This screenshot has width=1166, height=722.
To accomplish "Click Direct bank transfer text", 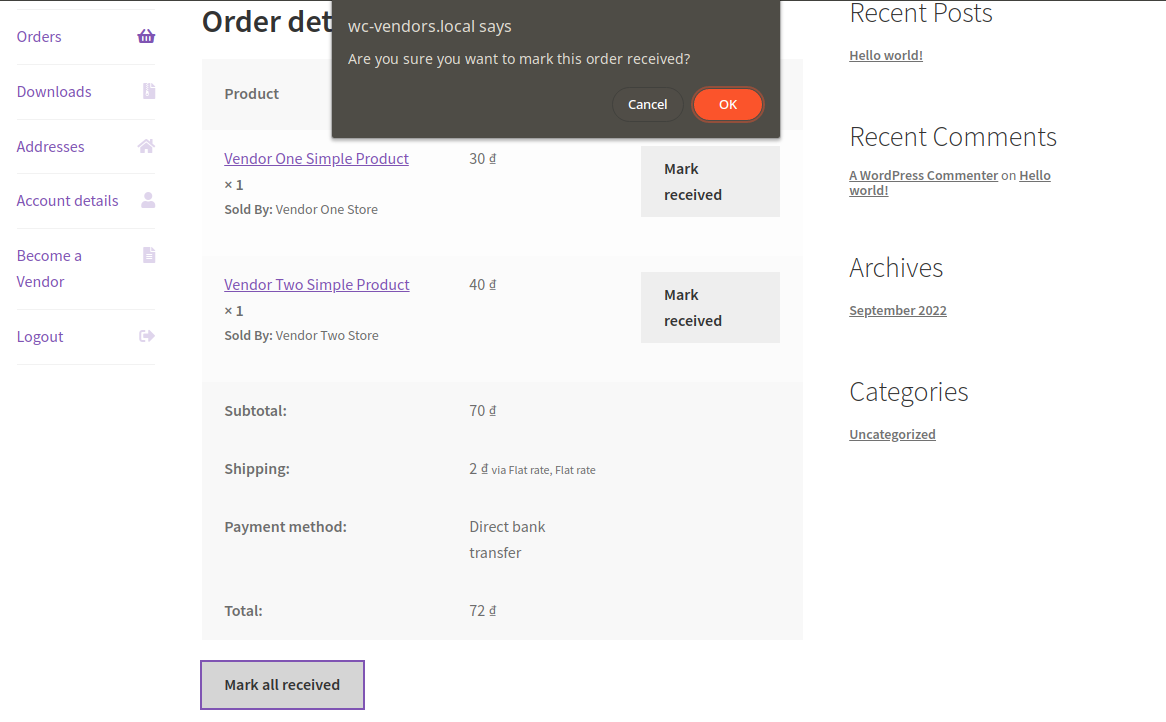I will click(x=507, y=540).
